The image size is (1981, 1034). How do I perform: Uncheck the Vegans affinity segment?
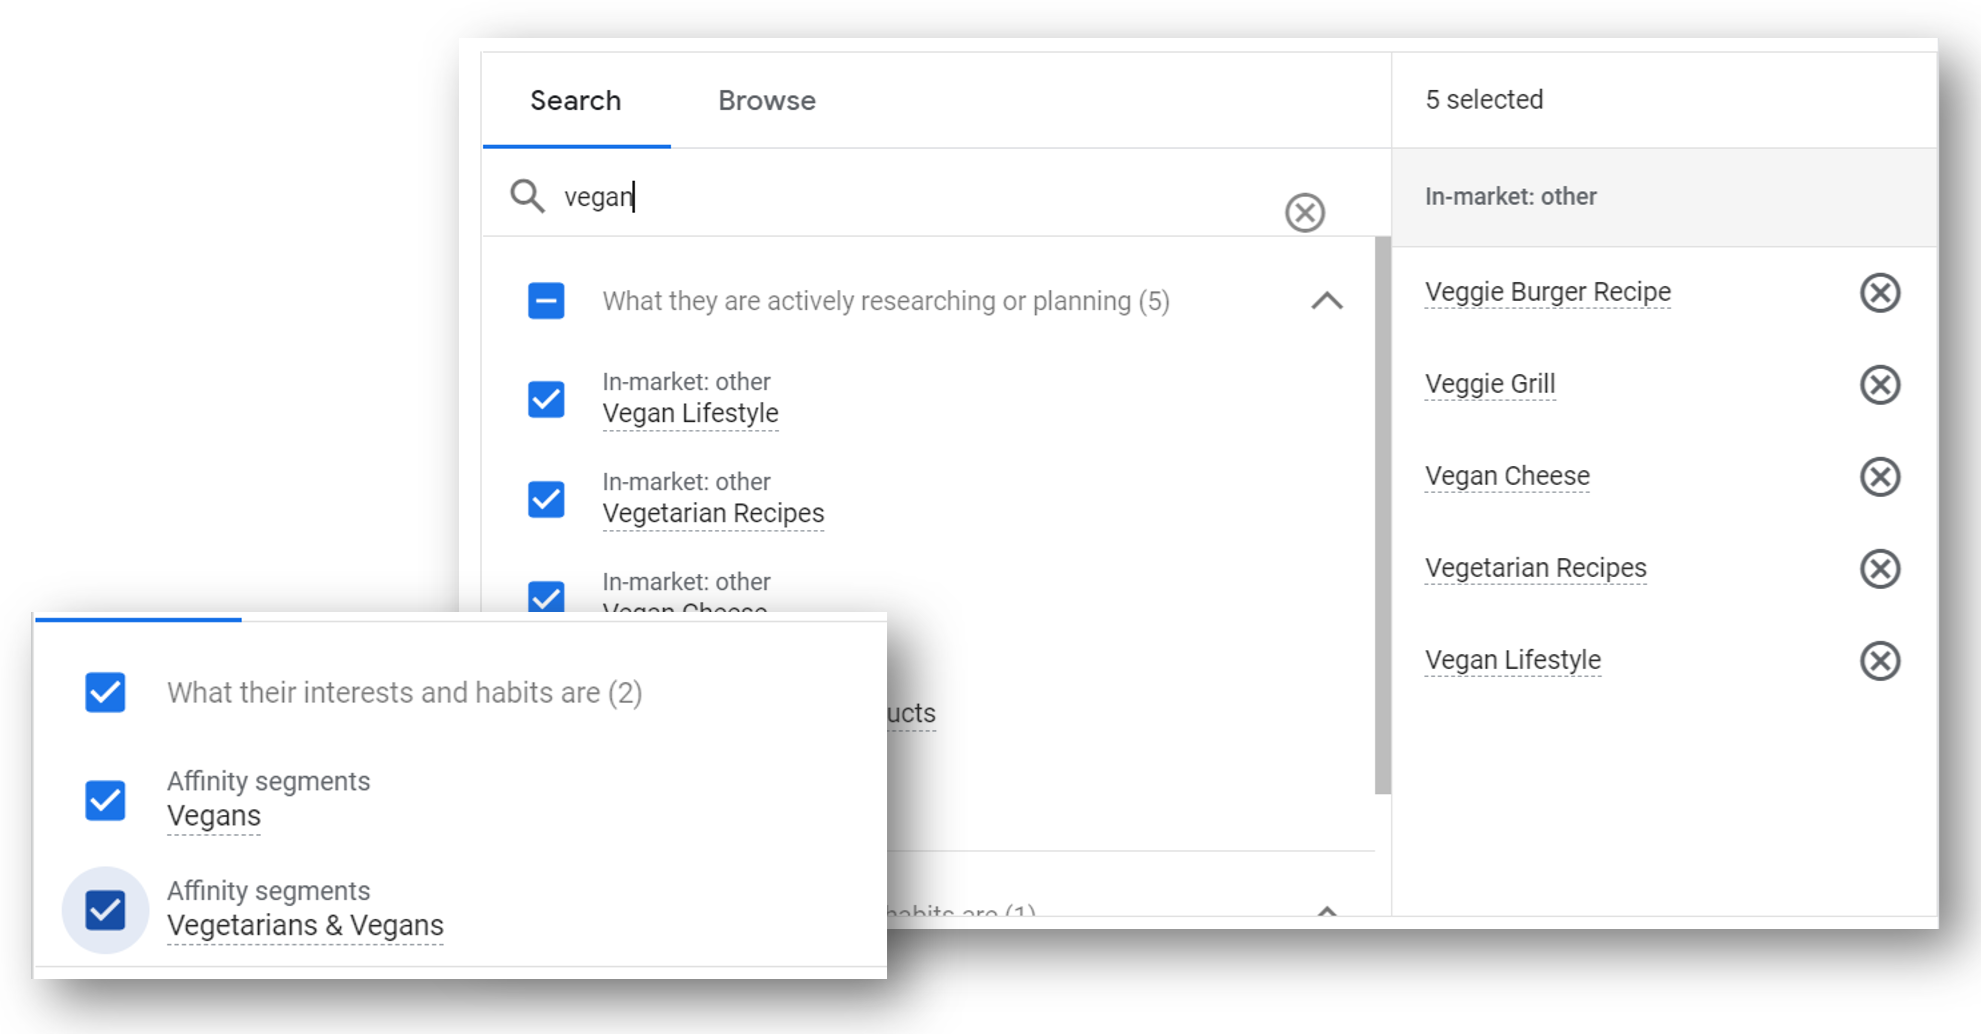(x=104, y=800)
